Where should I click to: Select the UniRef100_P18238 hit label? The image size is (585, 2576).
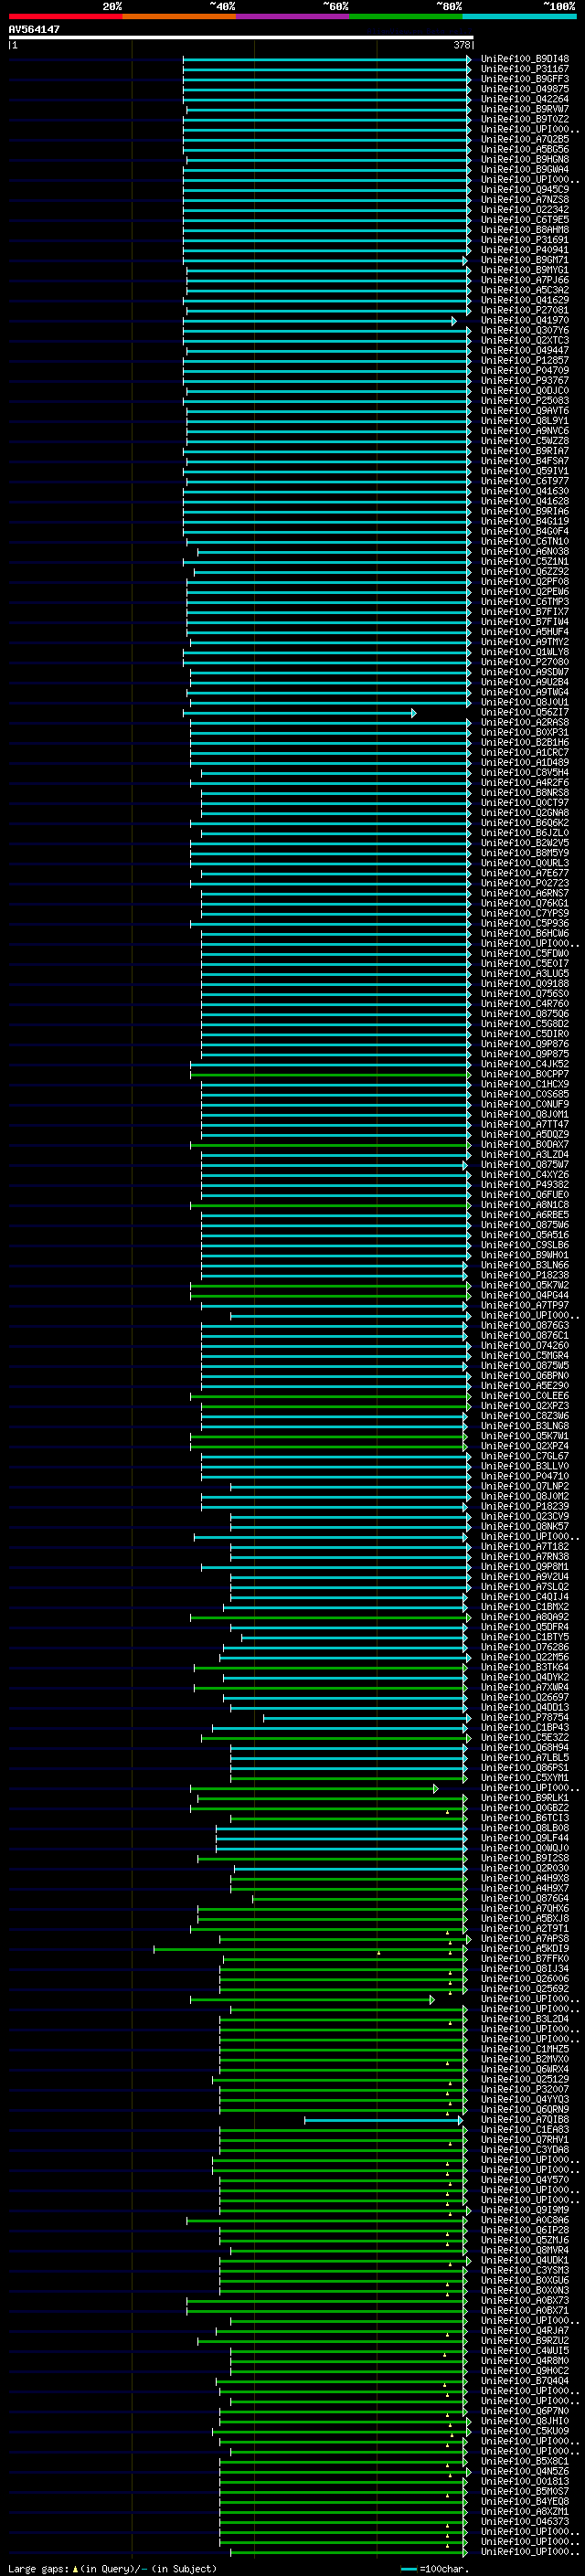pos(525,1276)
